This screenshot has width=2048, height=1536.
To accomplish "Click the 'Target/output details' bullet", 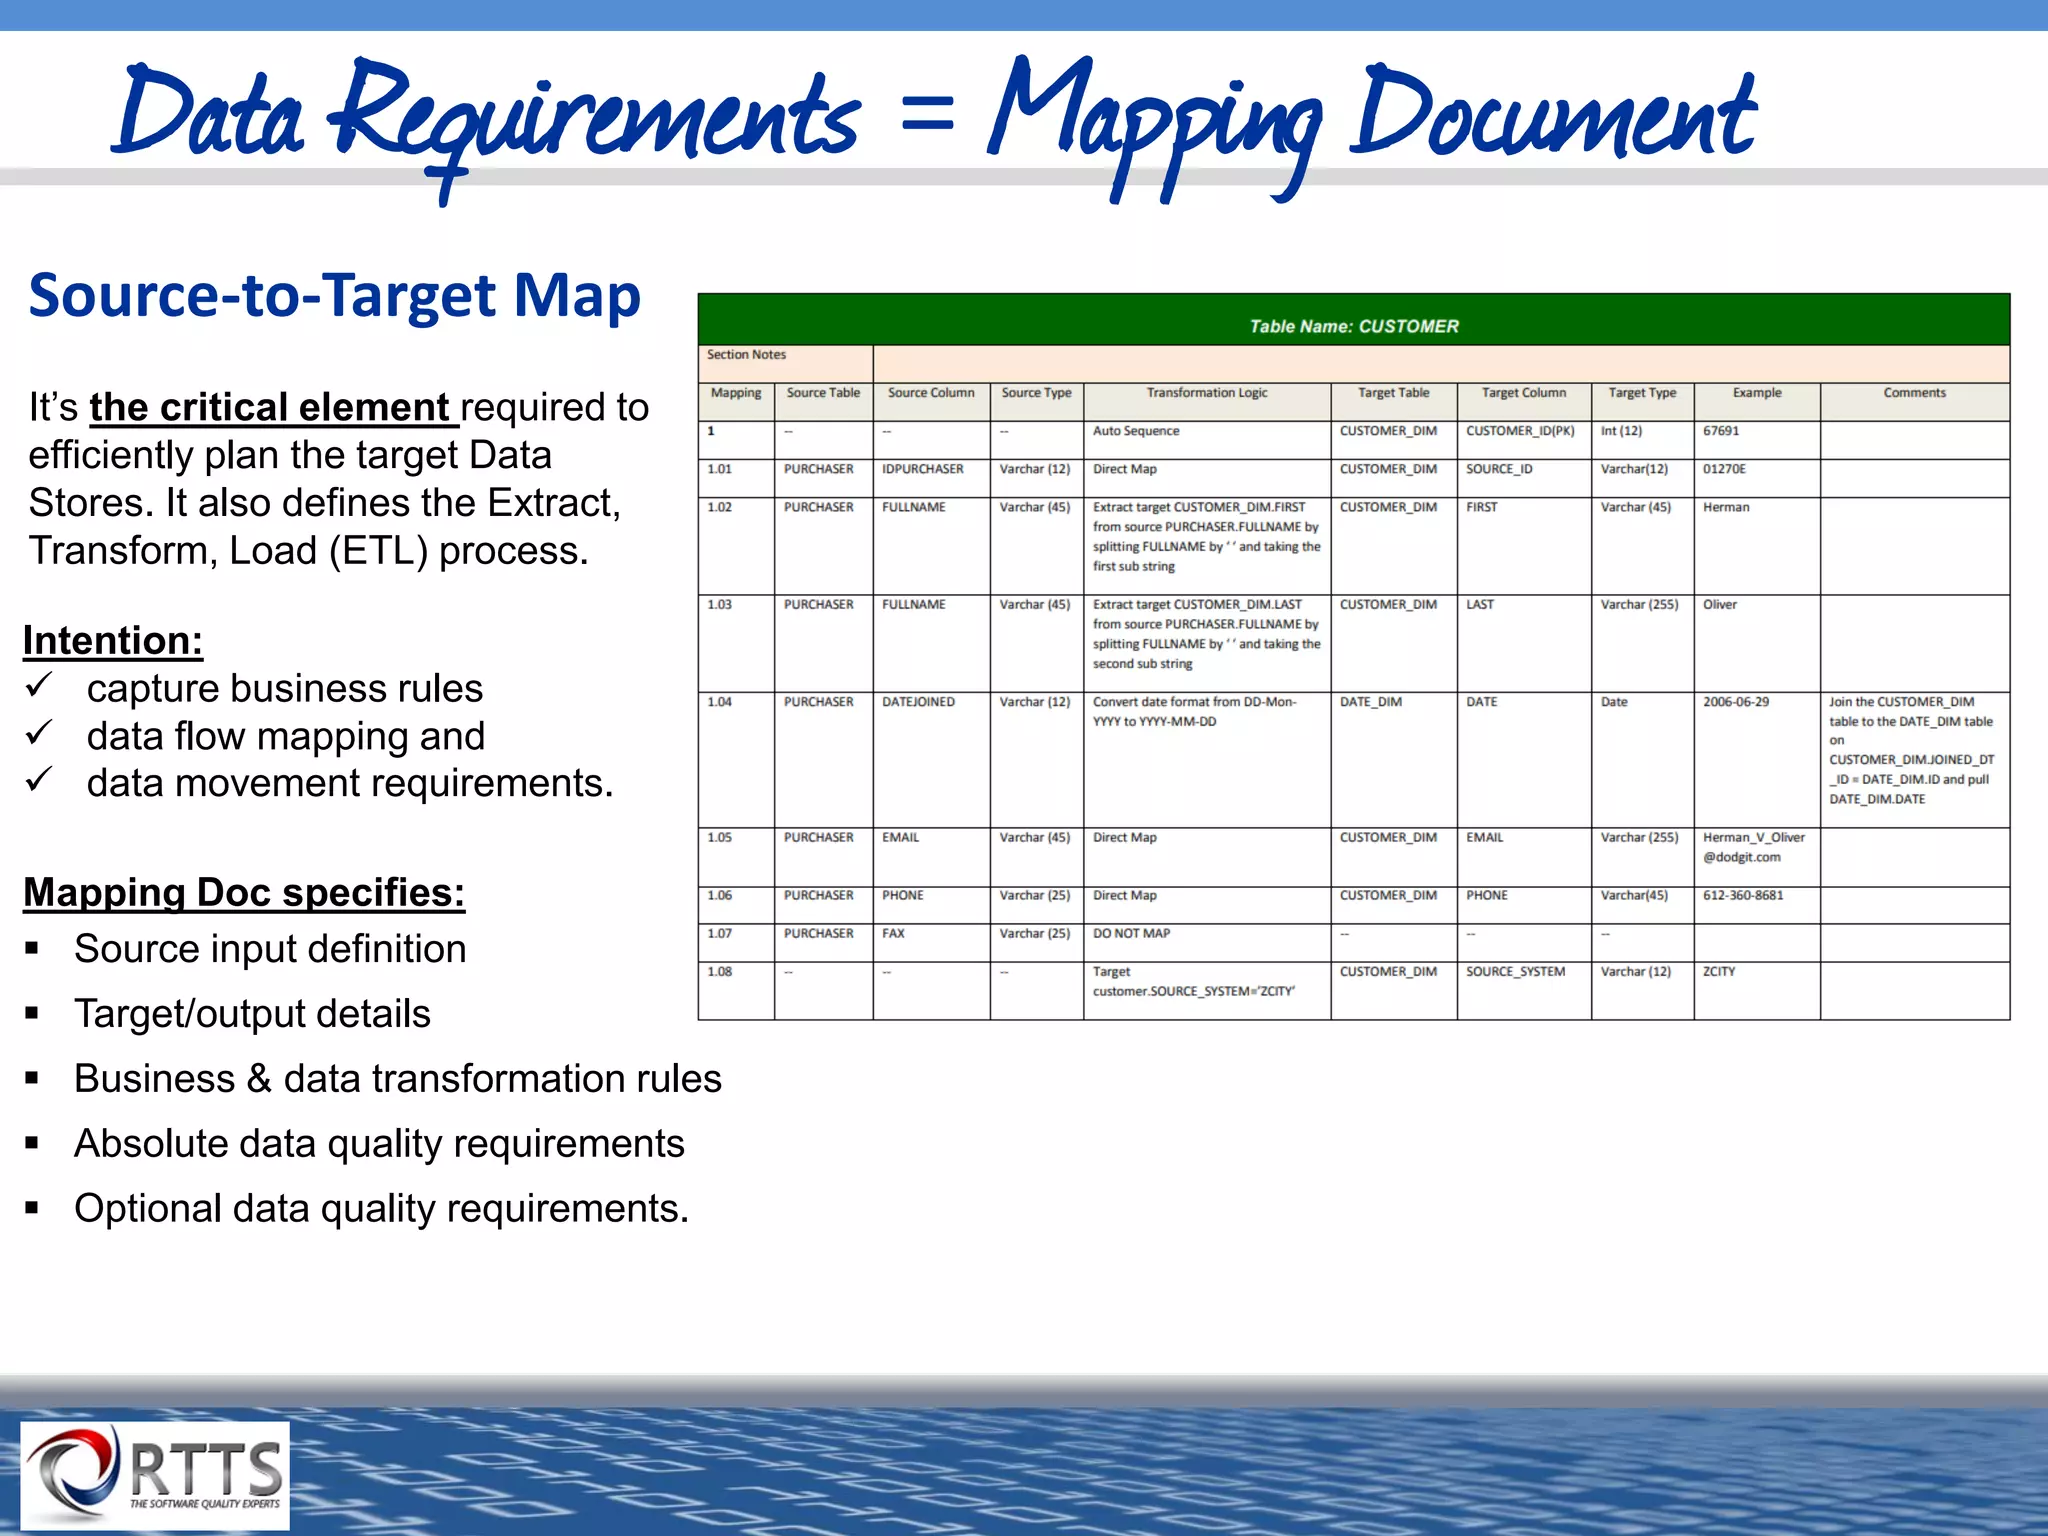I will 252,1014.
